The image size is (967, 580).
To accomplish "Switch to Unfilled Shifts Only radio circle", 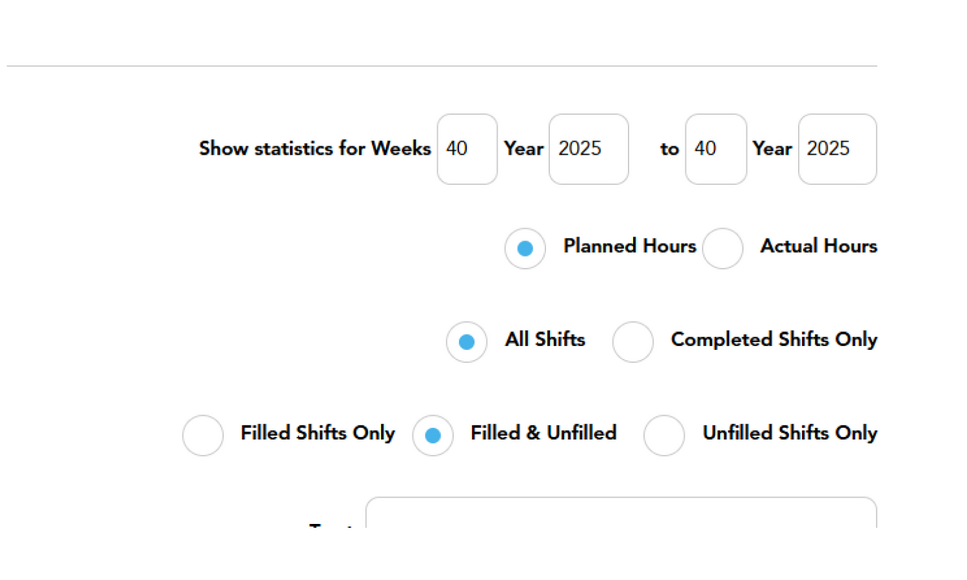I will coord(664,436).
